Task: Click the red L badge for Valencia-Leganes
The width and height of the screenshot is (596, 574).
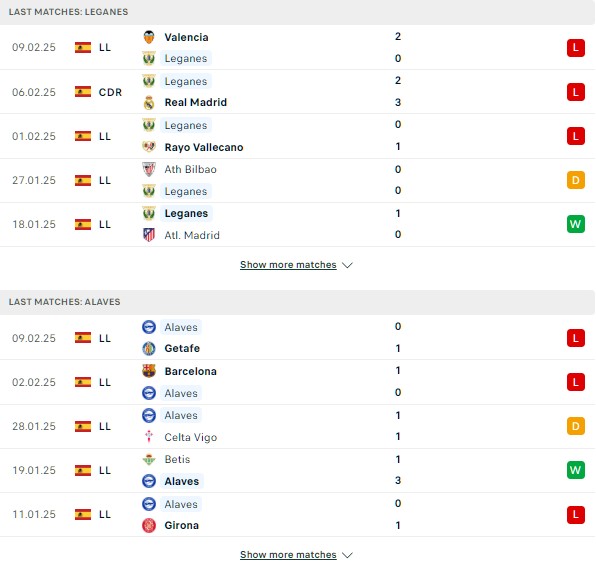Action: pyautogui.click(x=575, y=48)
